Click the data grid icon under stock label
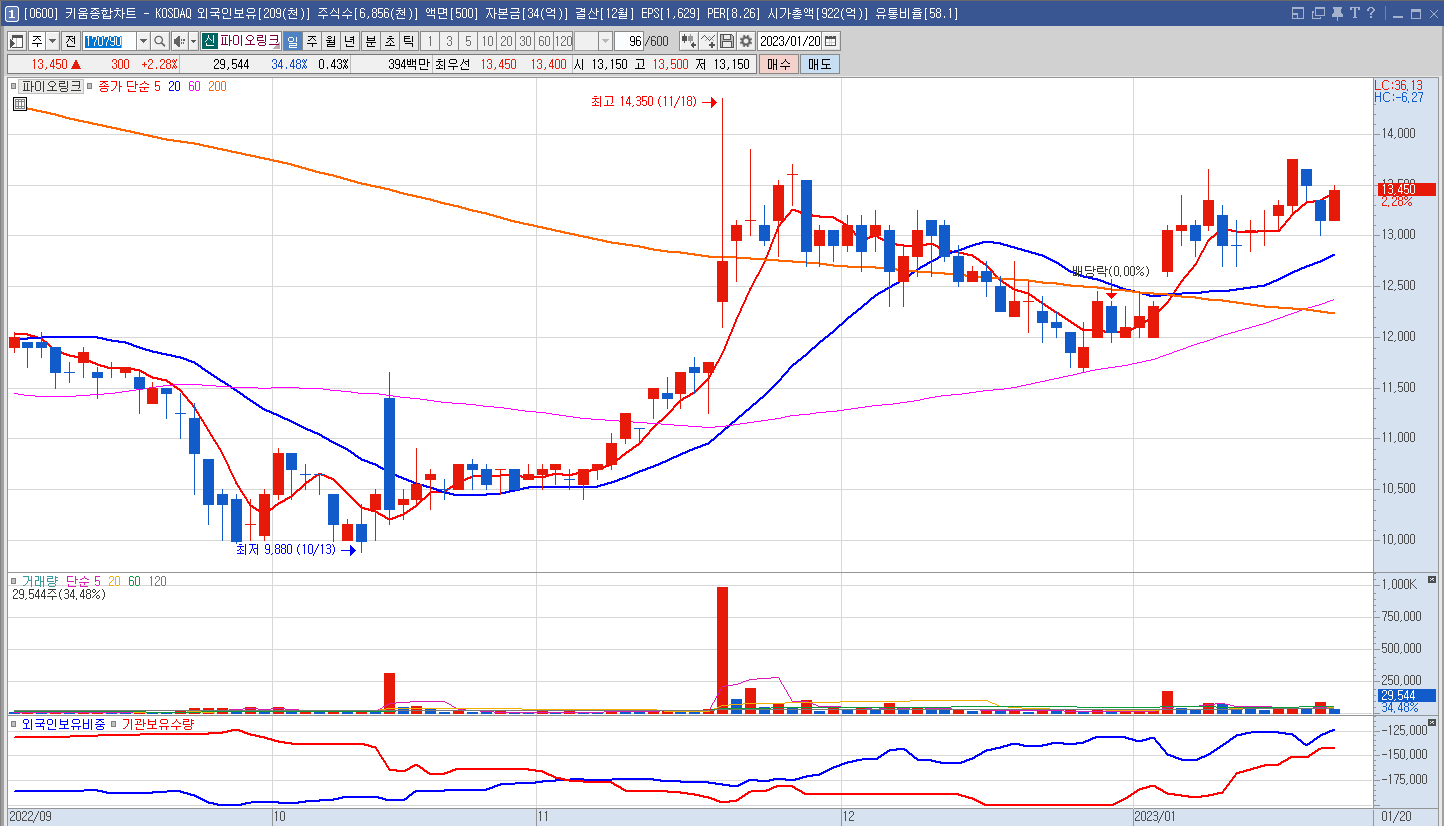The image size is (1444, 826). [19, 103]
